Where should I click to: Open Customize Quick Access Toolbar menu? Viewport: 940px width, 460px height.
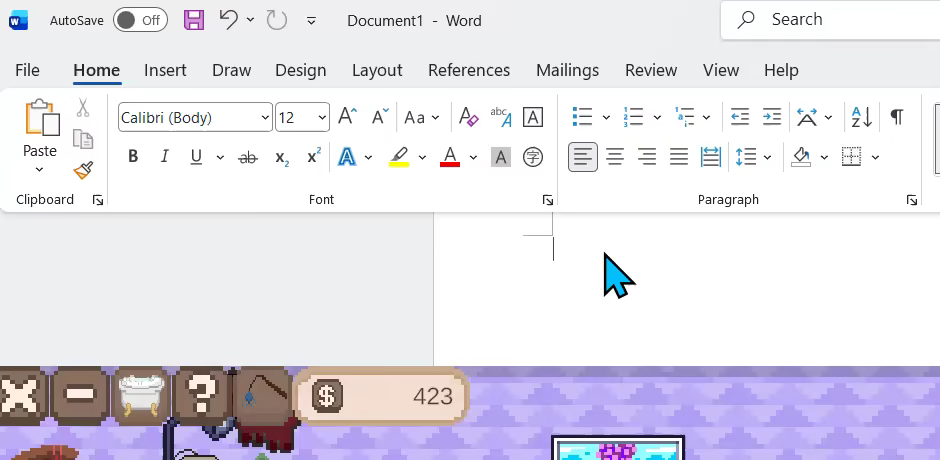(311, 21)
